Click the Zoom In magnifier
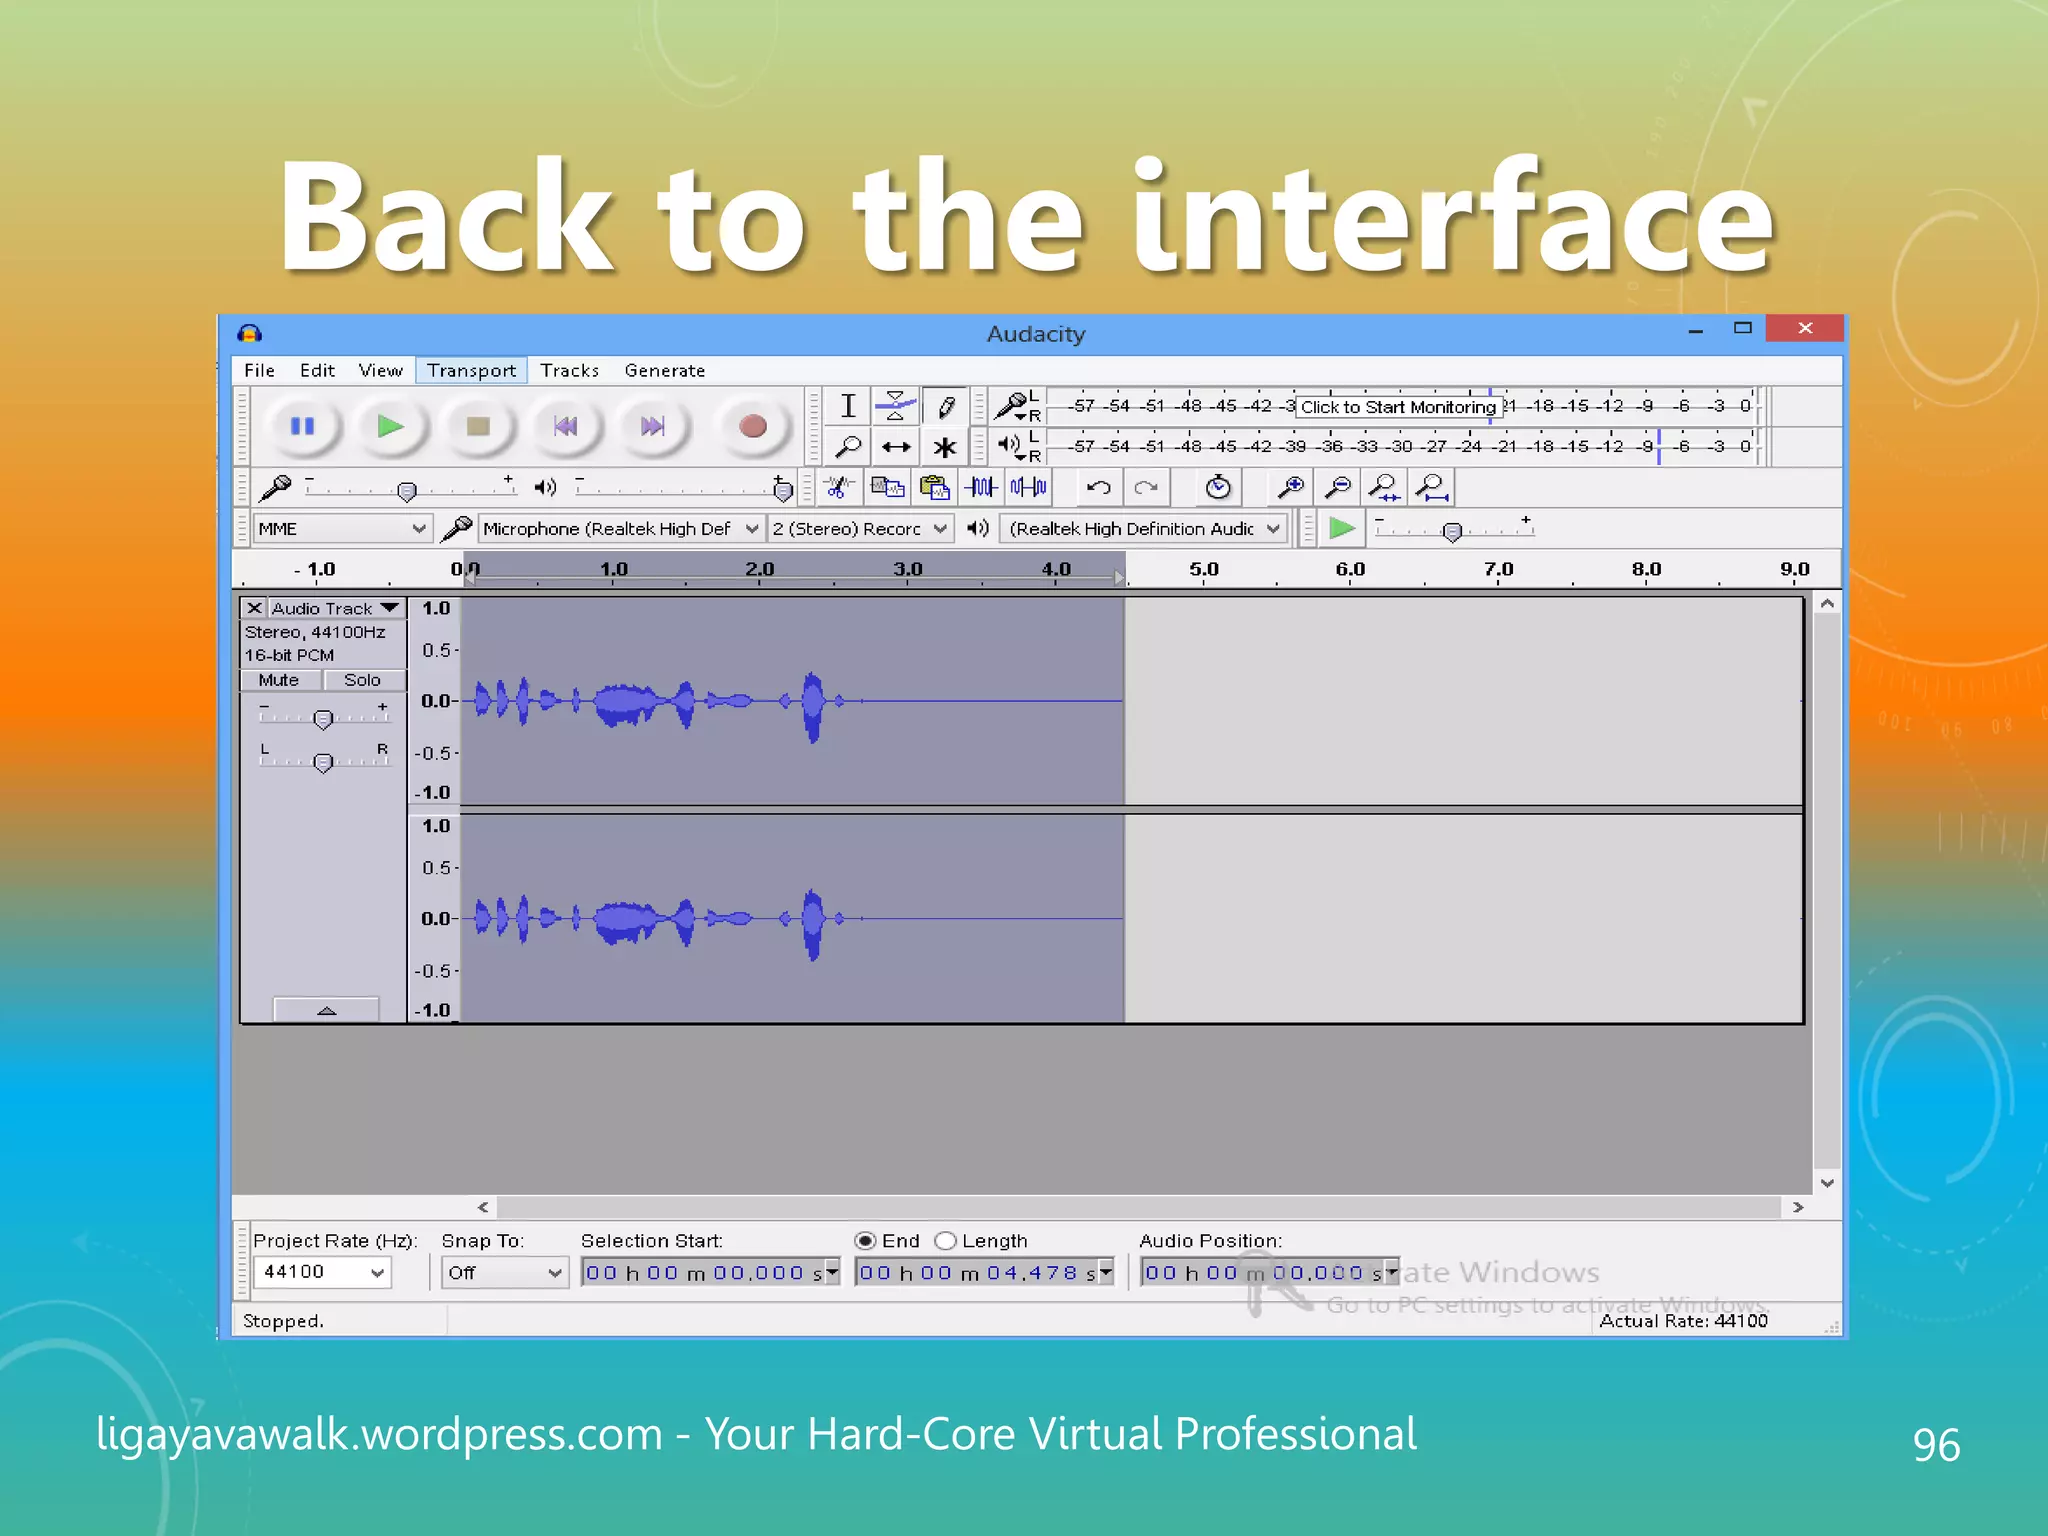The width and height of the screenshot is (2048, 1536). tap(1290, 487)
